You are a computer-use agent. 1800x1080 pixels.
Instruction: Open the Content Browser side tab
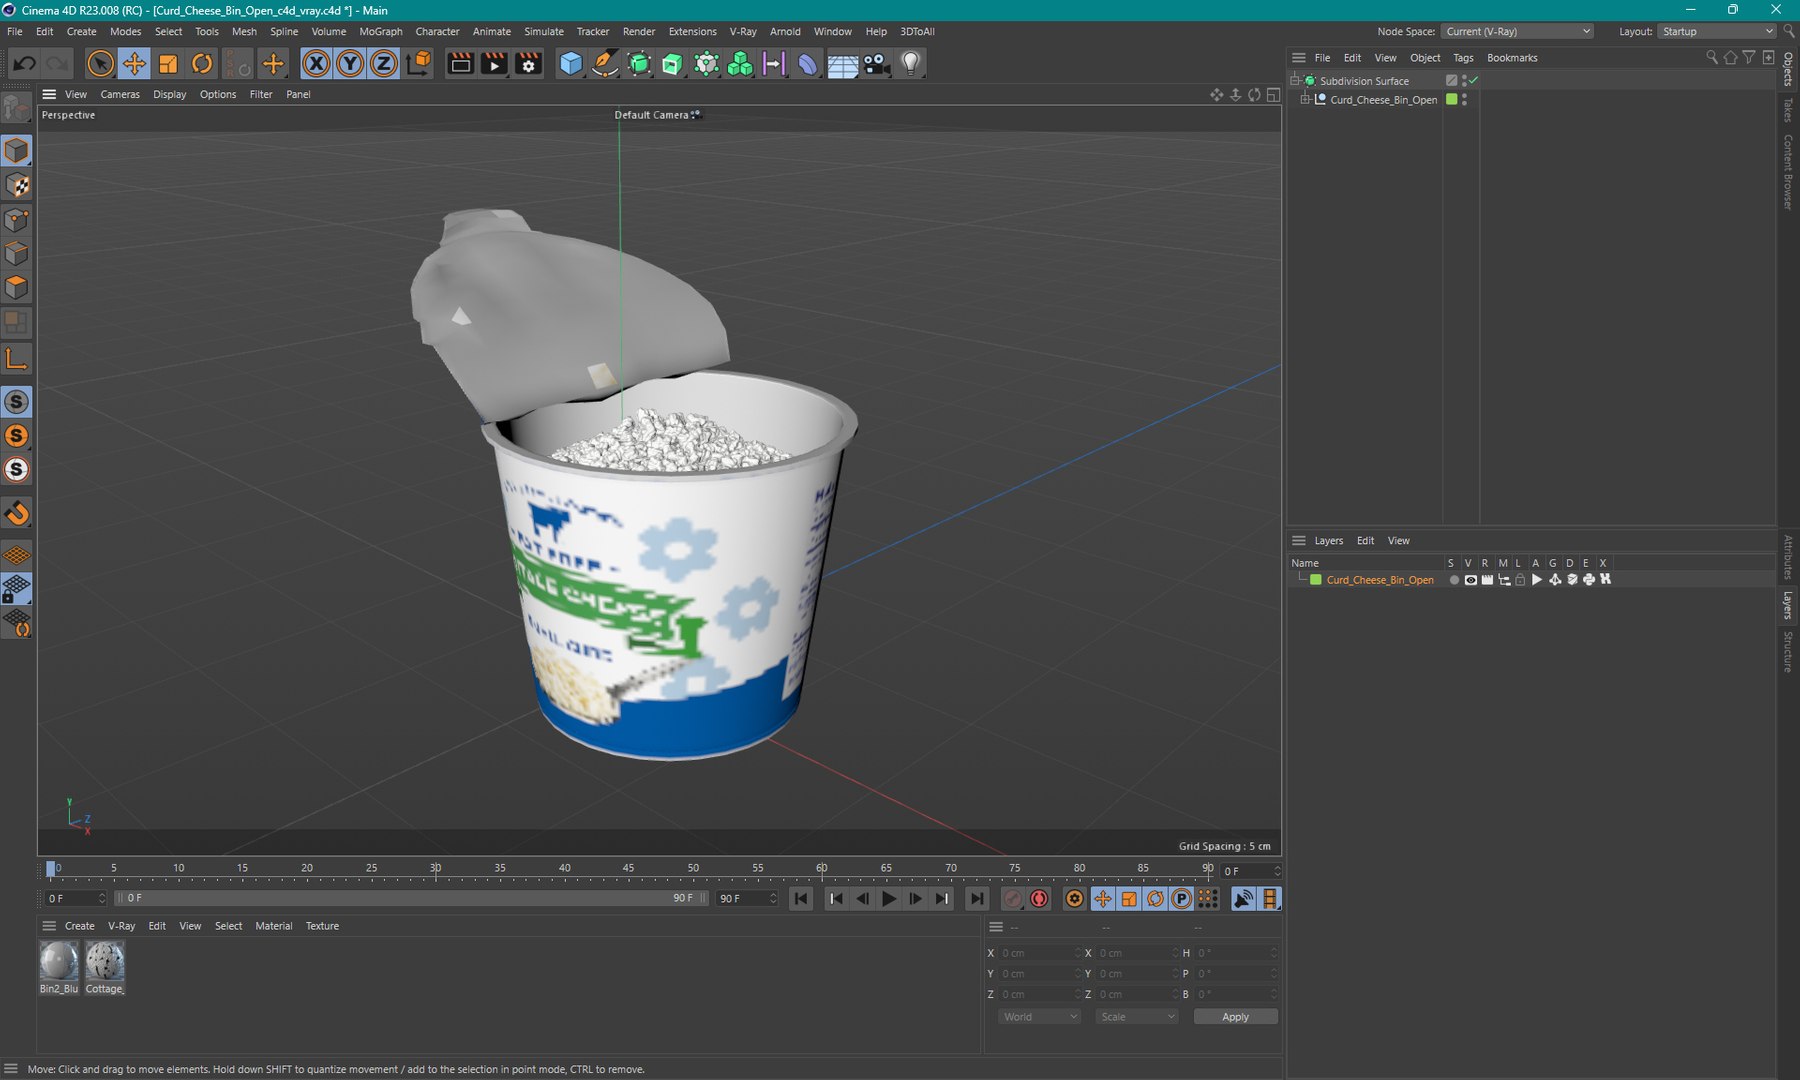pyautogui.click(x=1788, y=172)
